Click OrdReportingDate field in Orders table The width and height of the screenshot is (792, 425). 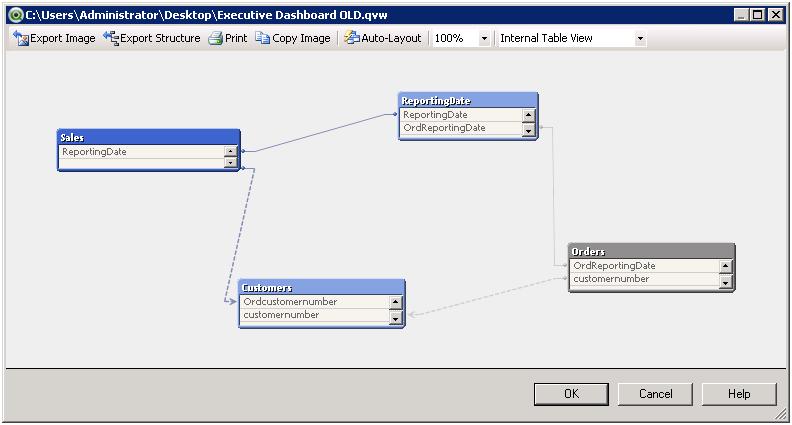(645, 265)
